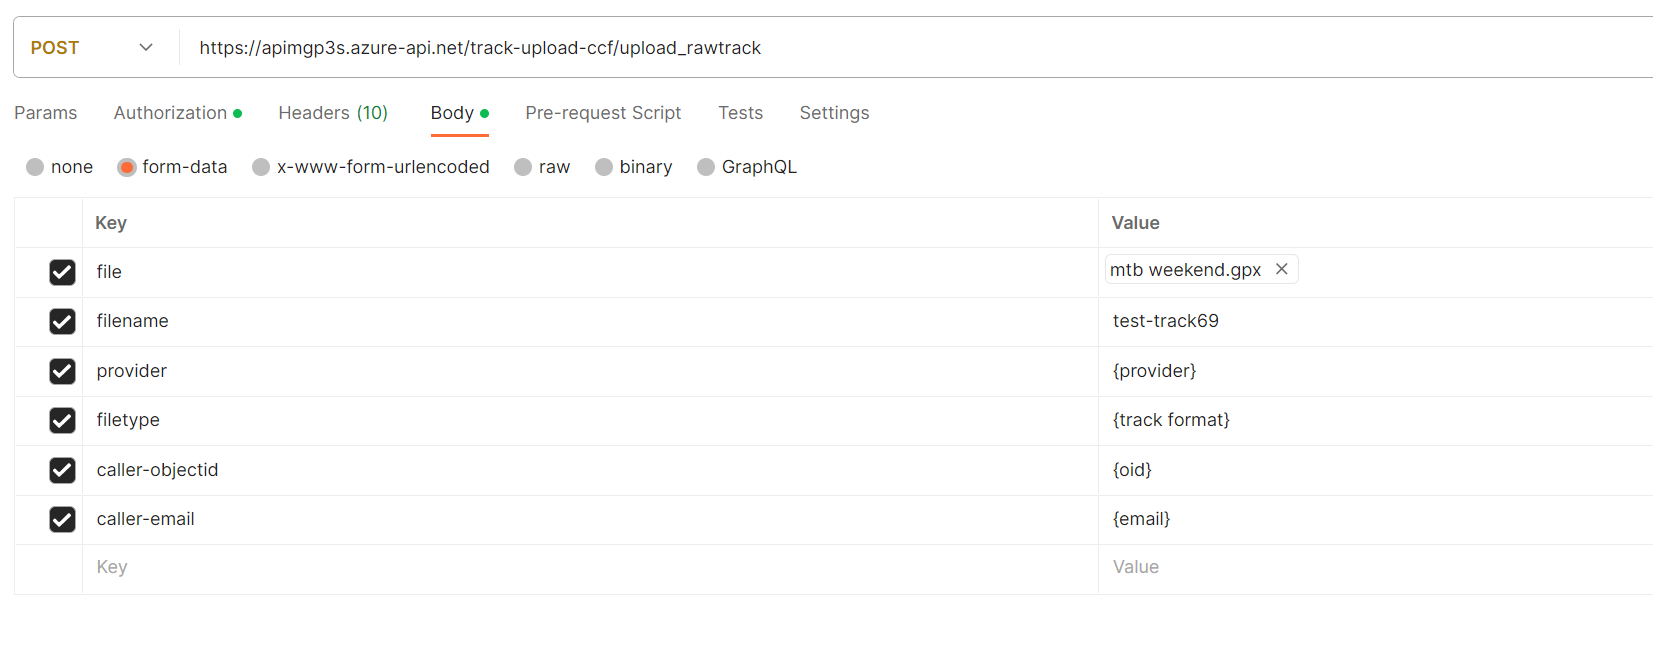Select the GraphQL body option
Image resolution: width=1653 pixels, height=672 pixels.
point(706,167)
